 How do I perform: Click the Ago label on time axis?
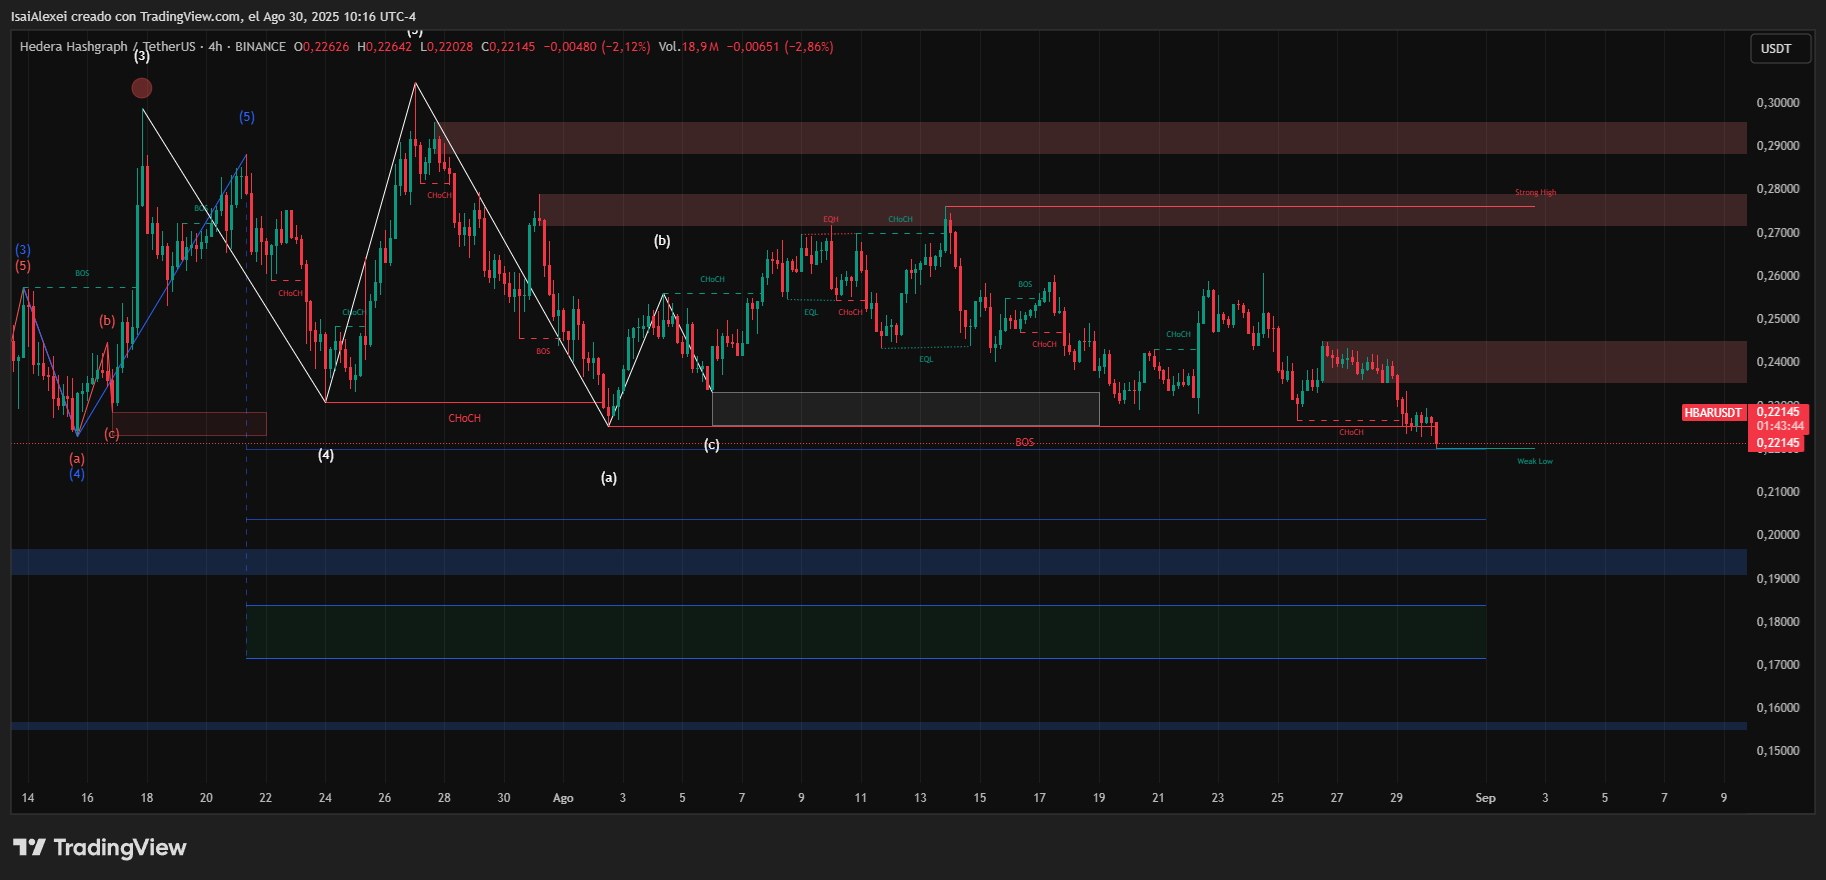coord(563,798)
